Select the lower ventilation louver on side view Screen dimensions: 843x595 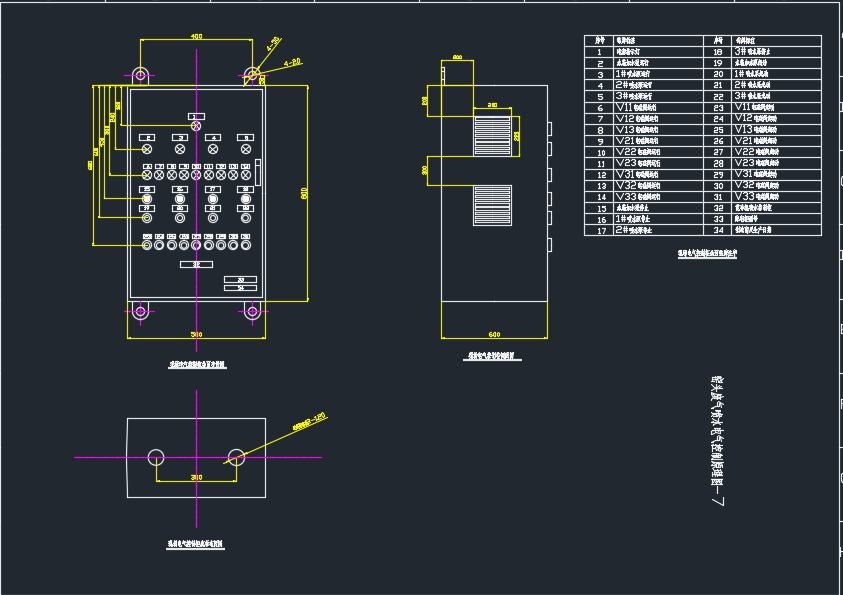492,205
